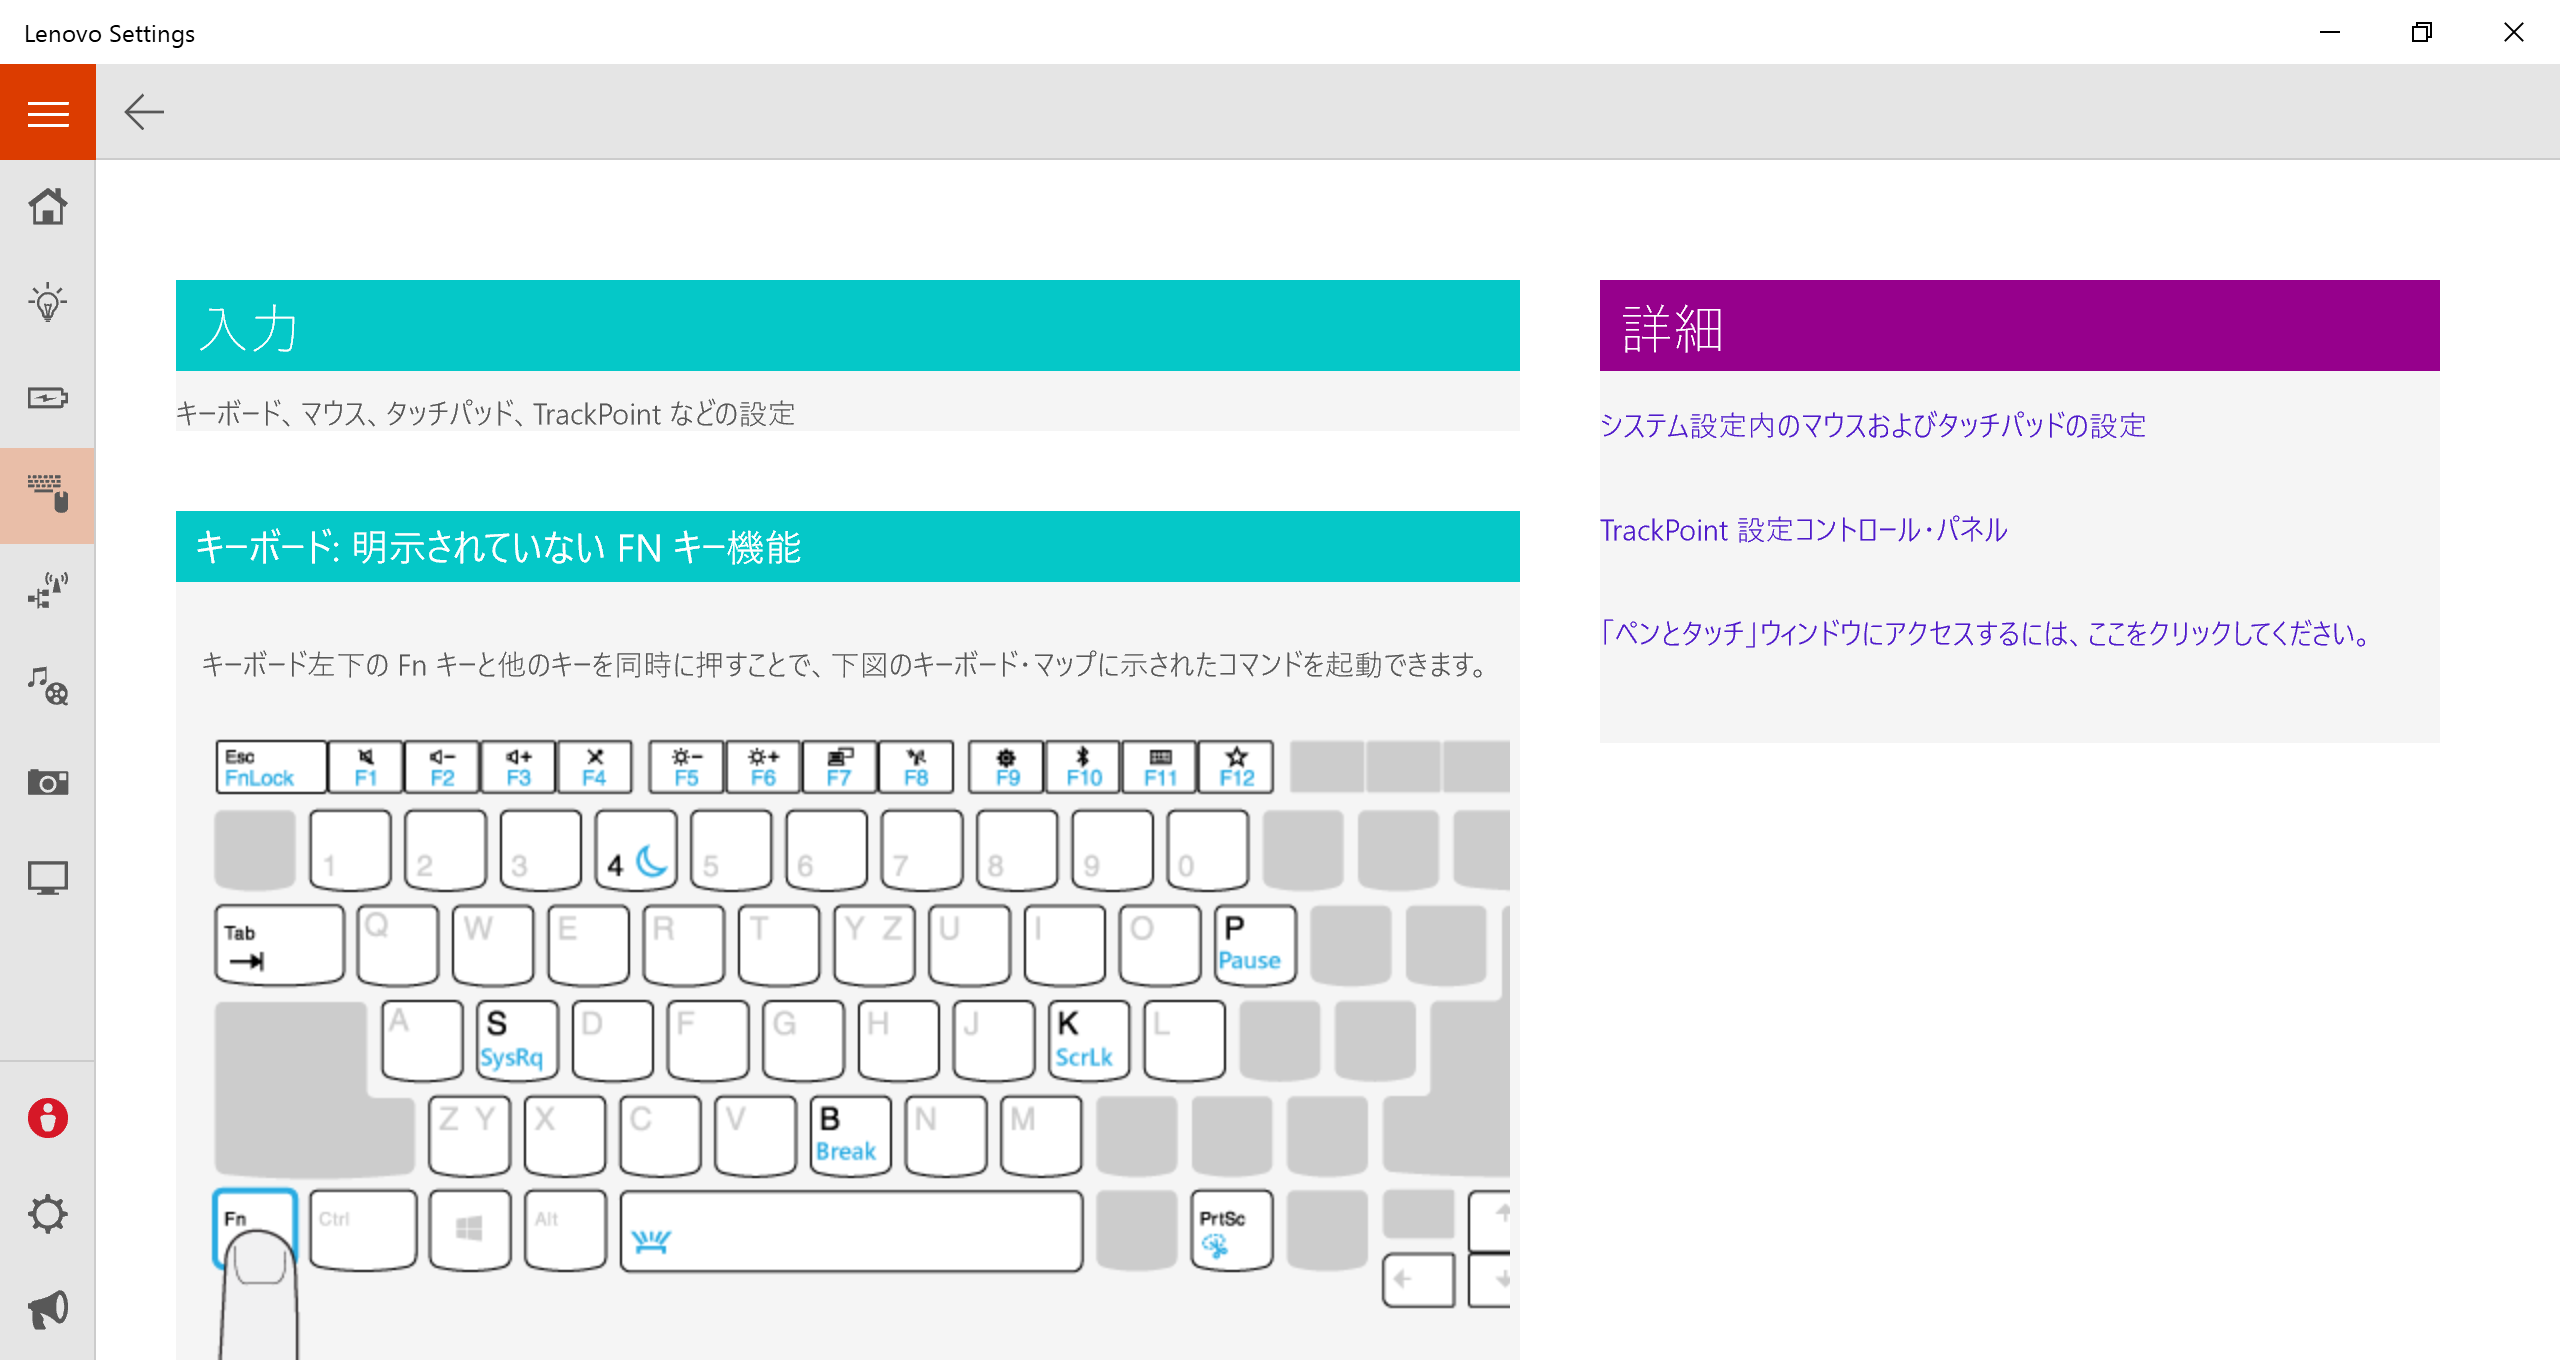Open システム設定内のマウスおよびタッチパッドの設定 link

click(x=1872, y=426)
